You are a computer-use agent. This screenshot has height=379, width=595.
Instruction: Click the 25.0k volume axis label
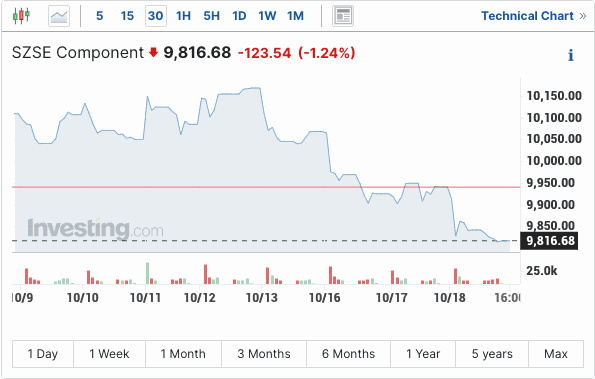point(541,271)
